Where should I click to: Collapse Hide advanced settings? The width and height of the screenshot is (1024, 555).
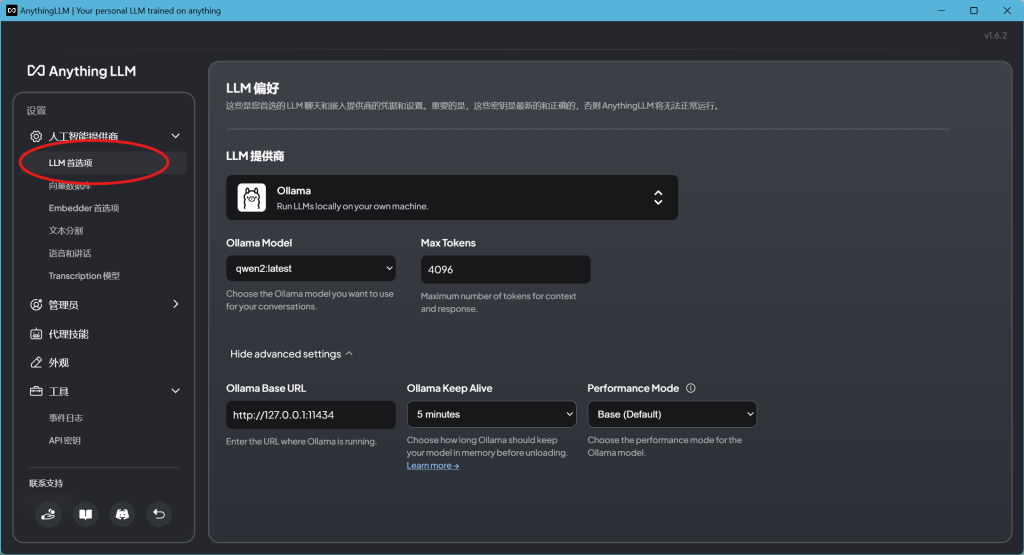click(x=291, y=354)
